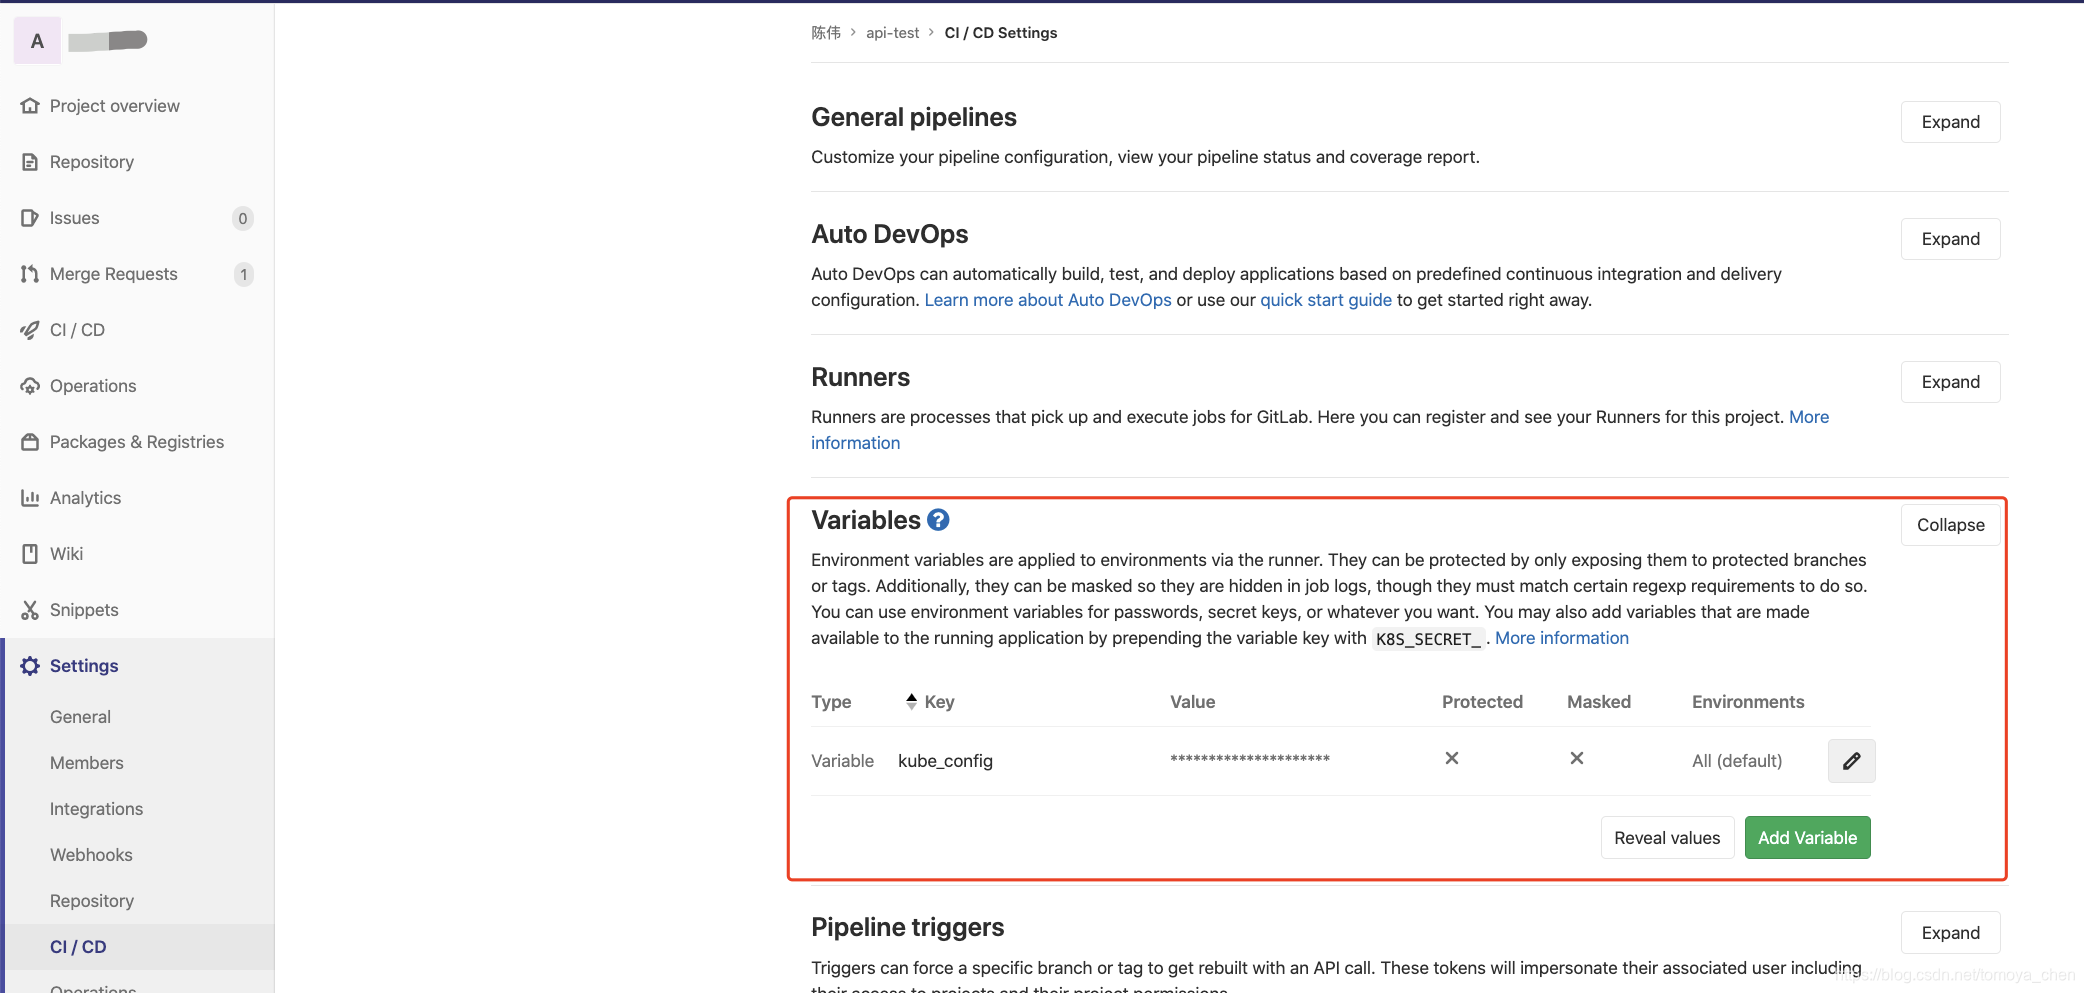Edit kube_config variable with pencil icon
This screenshot has width=2084, height=993.
click(1852, 761)
